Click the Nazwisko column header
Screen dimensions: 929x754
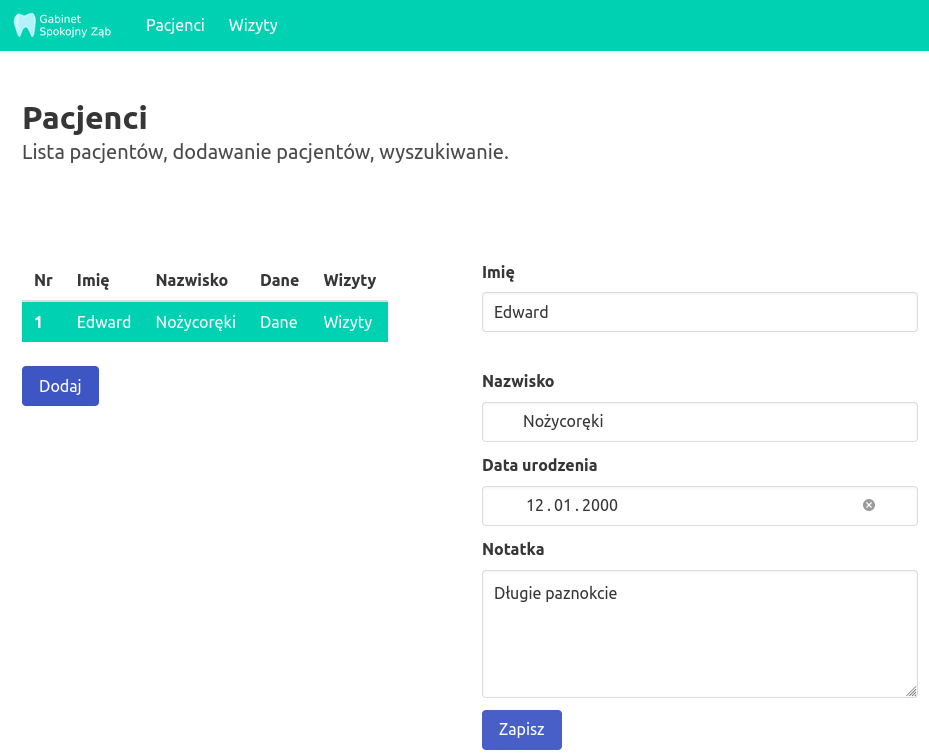(x=192, y=280)
